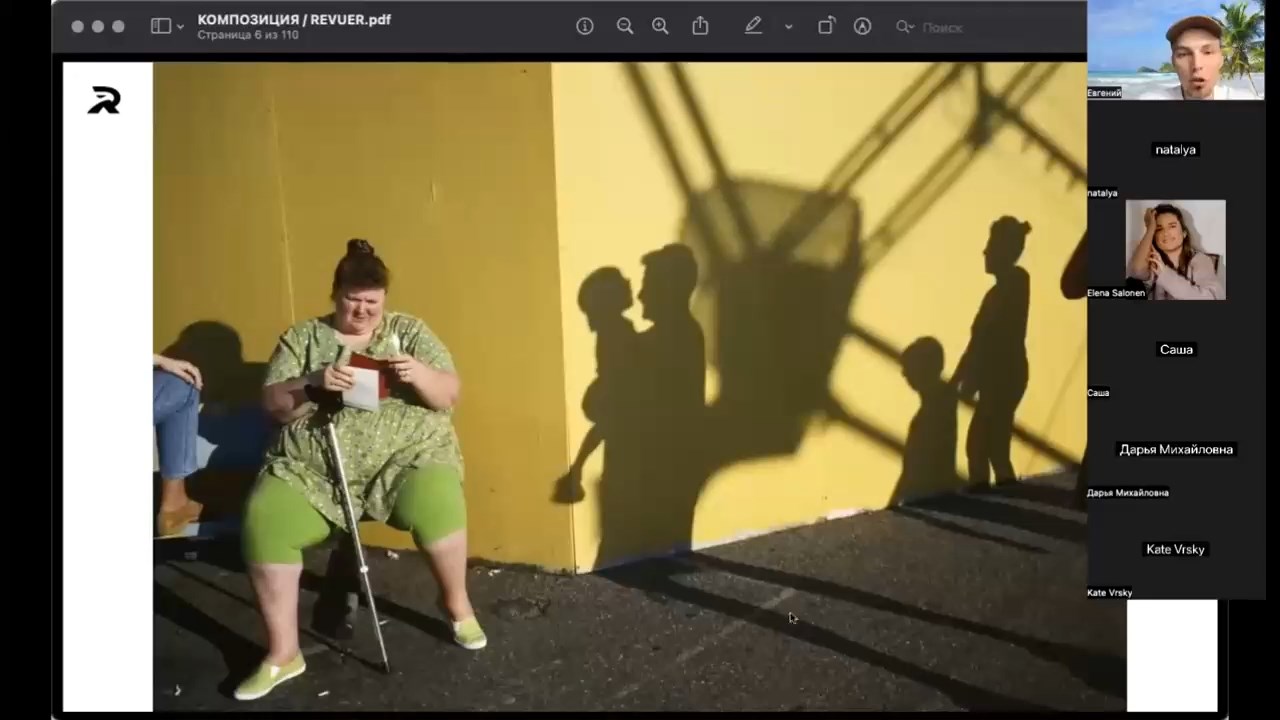Image resolution: width=1280 pixels, height=720 pixels.
Task: Zoom in with the plus magnifier
Action: click(x=660, y=27)
